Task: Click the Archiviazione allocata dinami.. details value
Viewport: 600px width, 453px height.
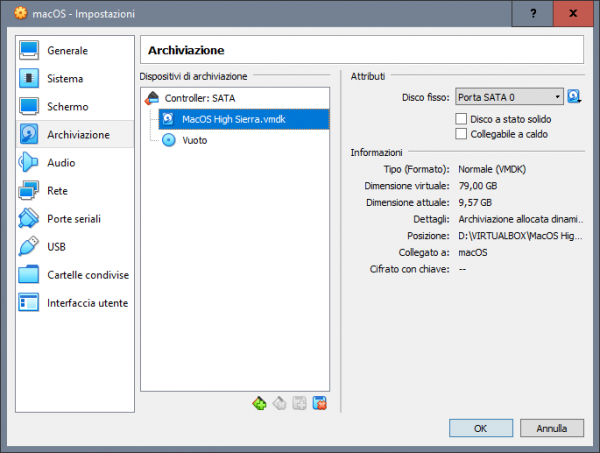Action: [x=520, y=219]
